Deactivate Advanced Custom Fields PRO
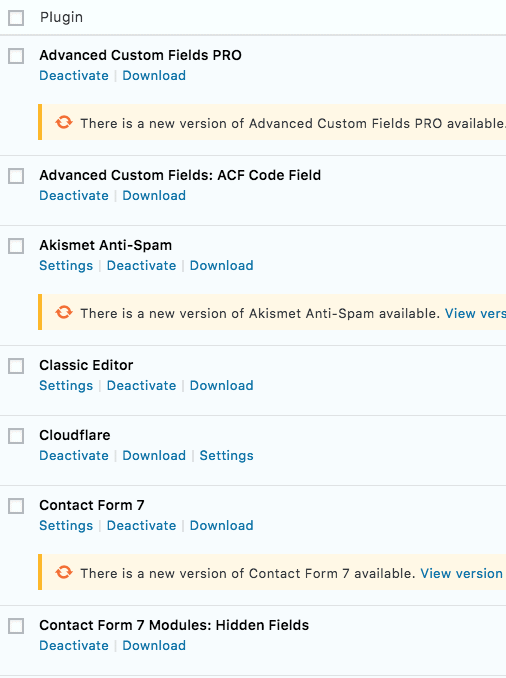Viewport: 506px width, 678px height. click(74, 76)
